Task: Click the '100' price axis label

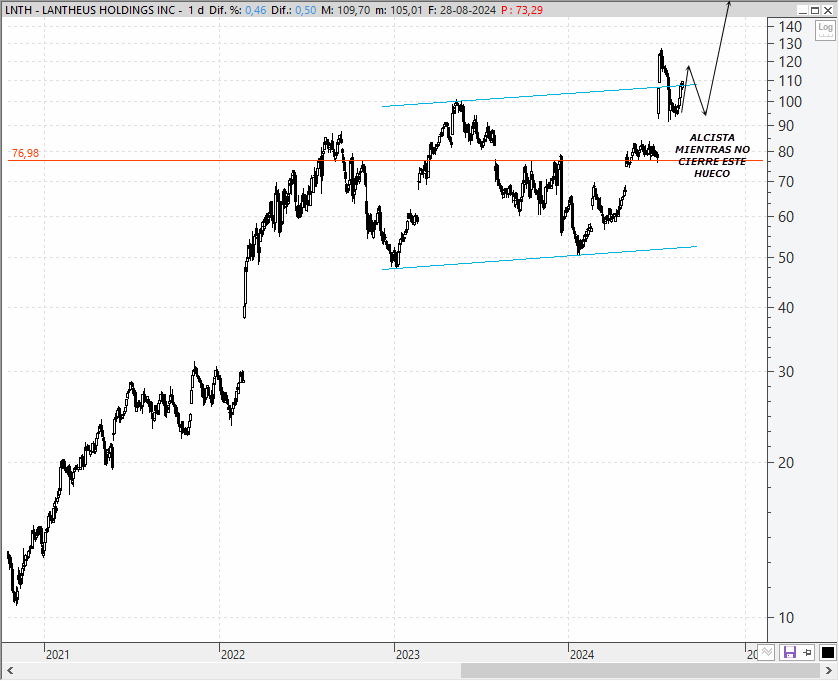Action: [790, 102]
